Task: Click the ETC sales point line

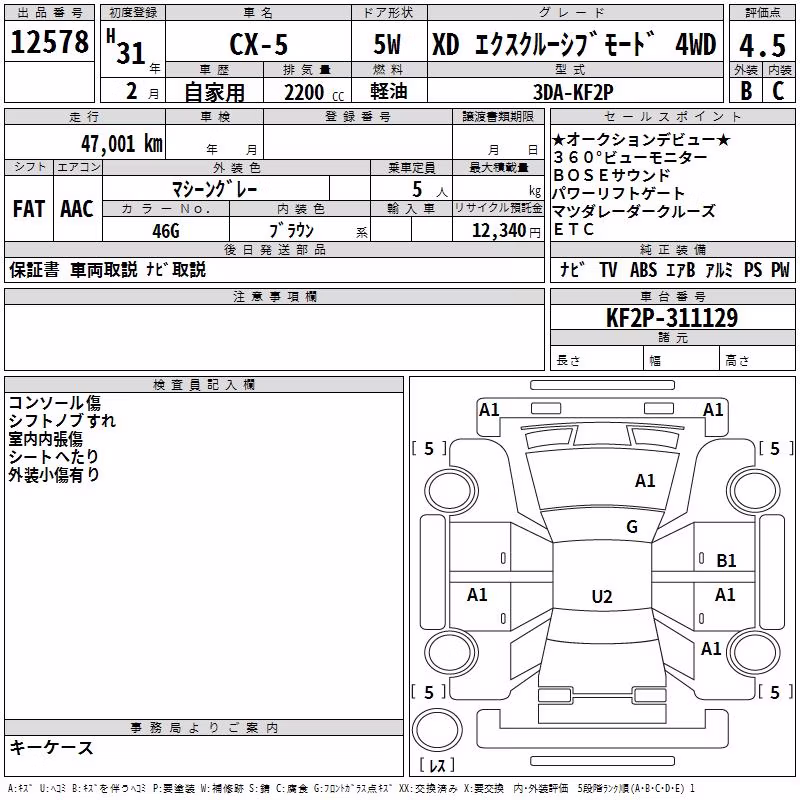Action: click(x=573, y=230)
